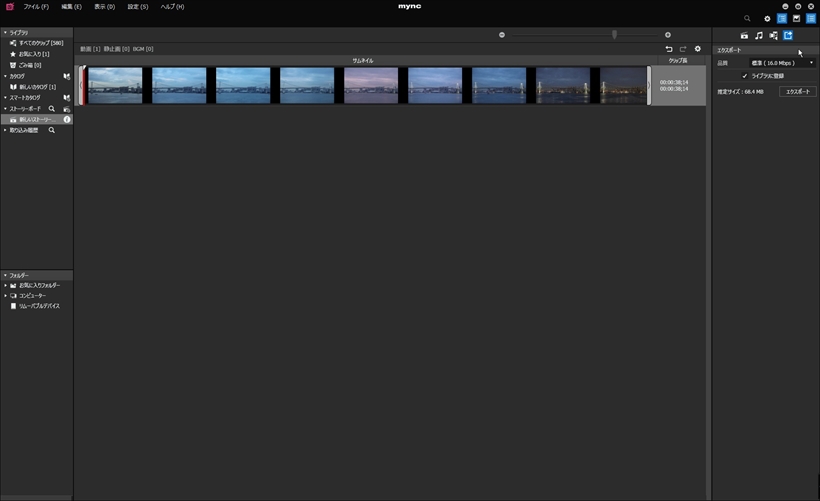Collapse the カタログ section
820x501 pixels.
point(5,76)
